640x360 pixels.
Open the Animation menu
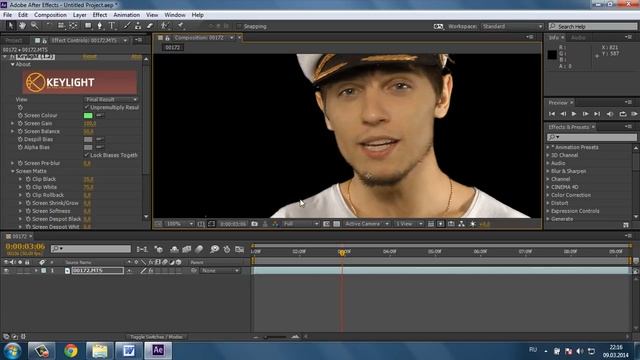tap(126, 15)
